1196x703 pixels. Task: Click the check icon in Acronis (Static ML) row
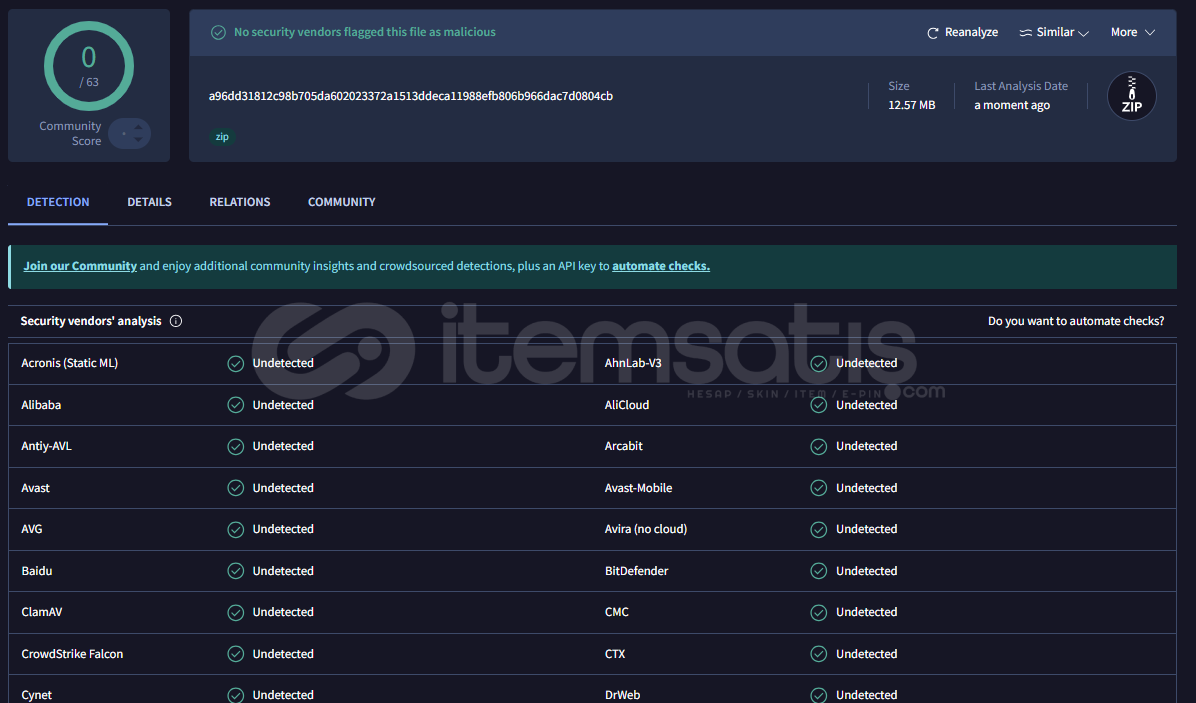pos(236,364)
